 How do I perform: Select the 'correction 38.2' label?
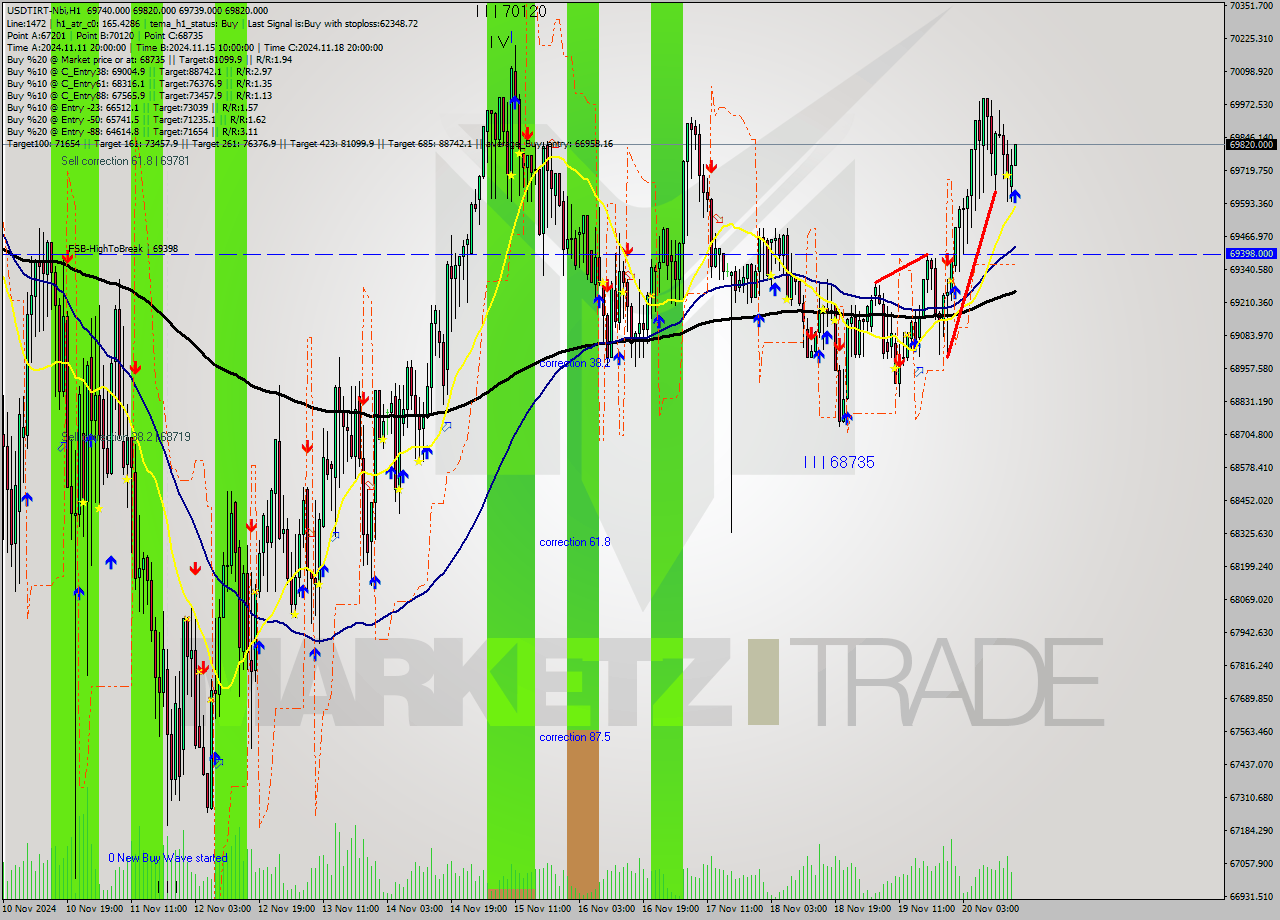(x=575, y=363)
